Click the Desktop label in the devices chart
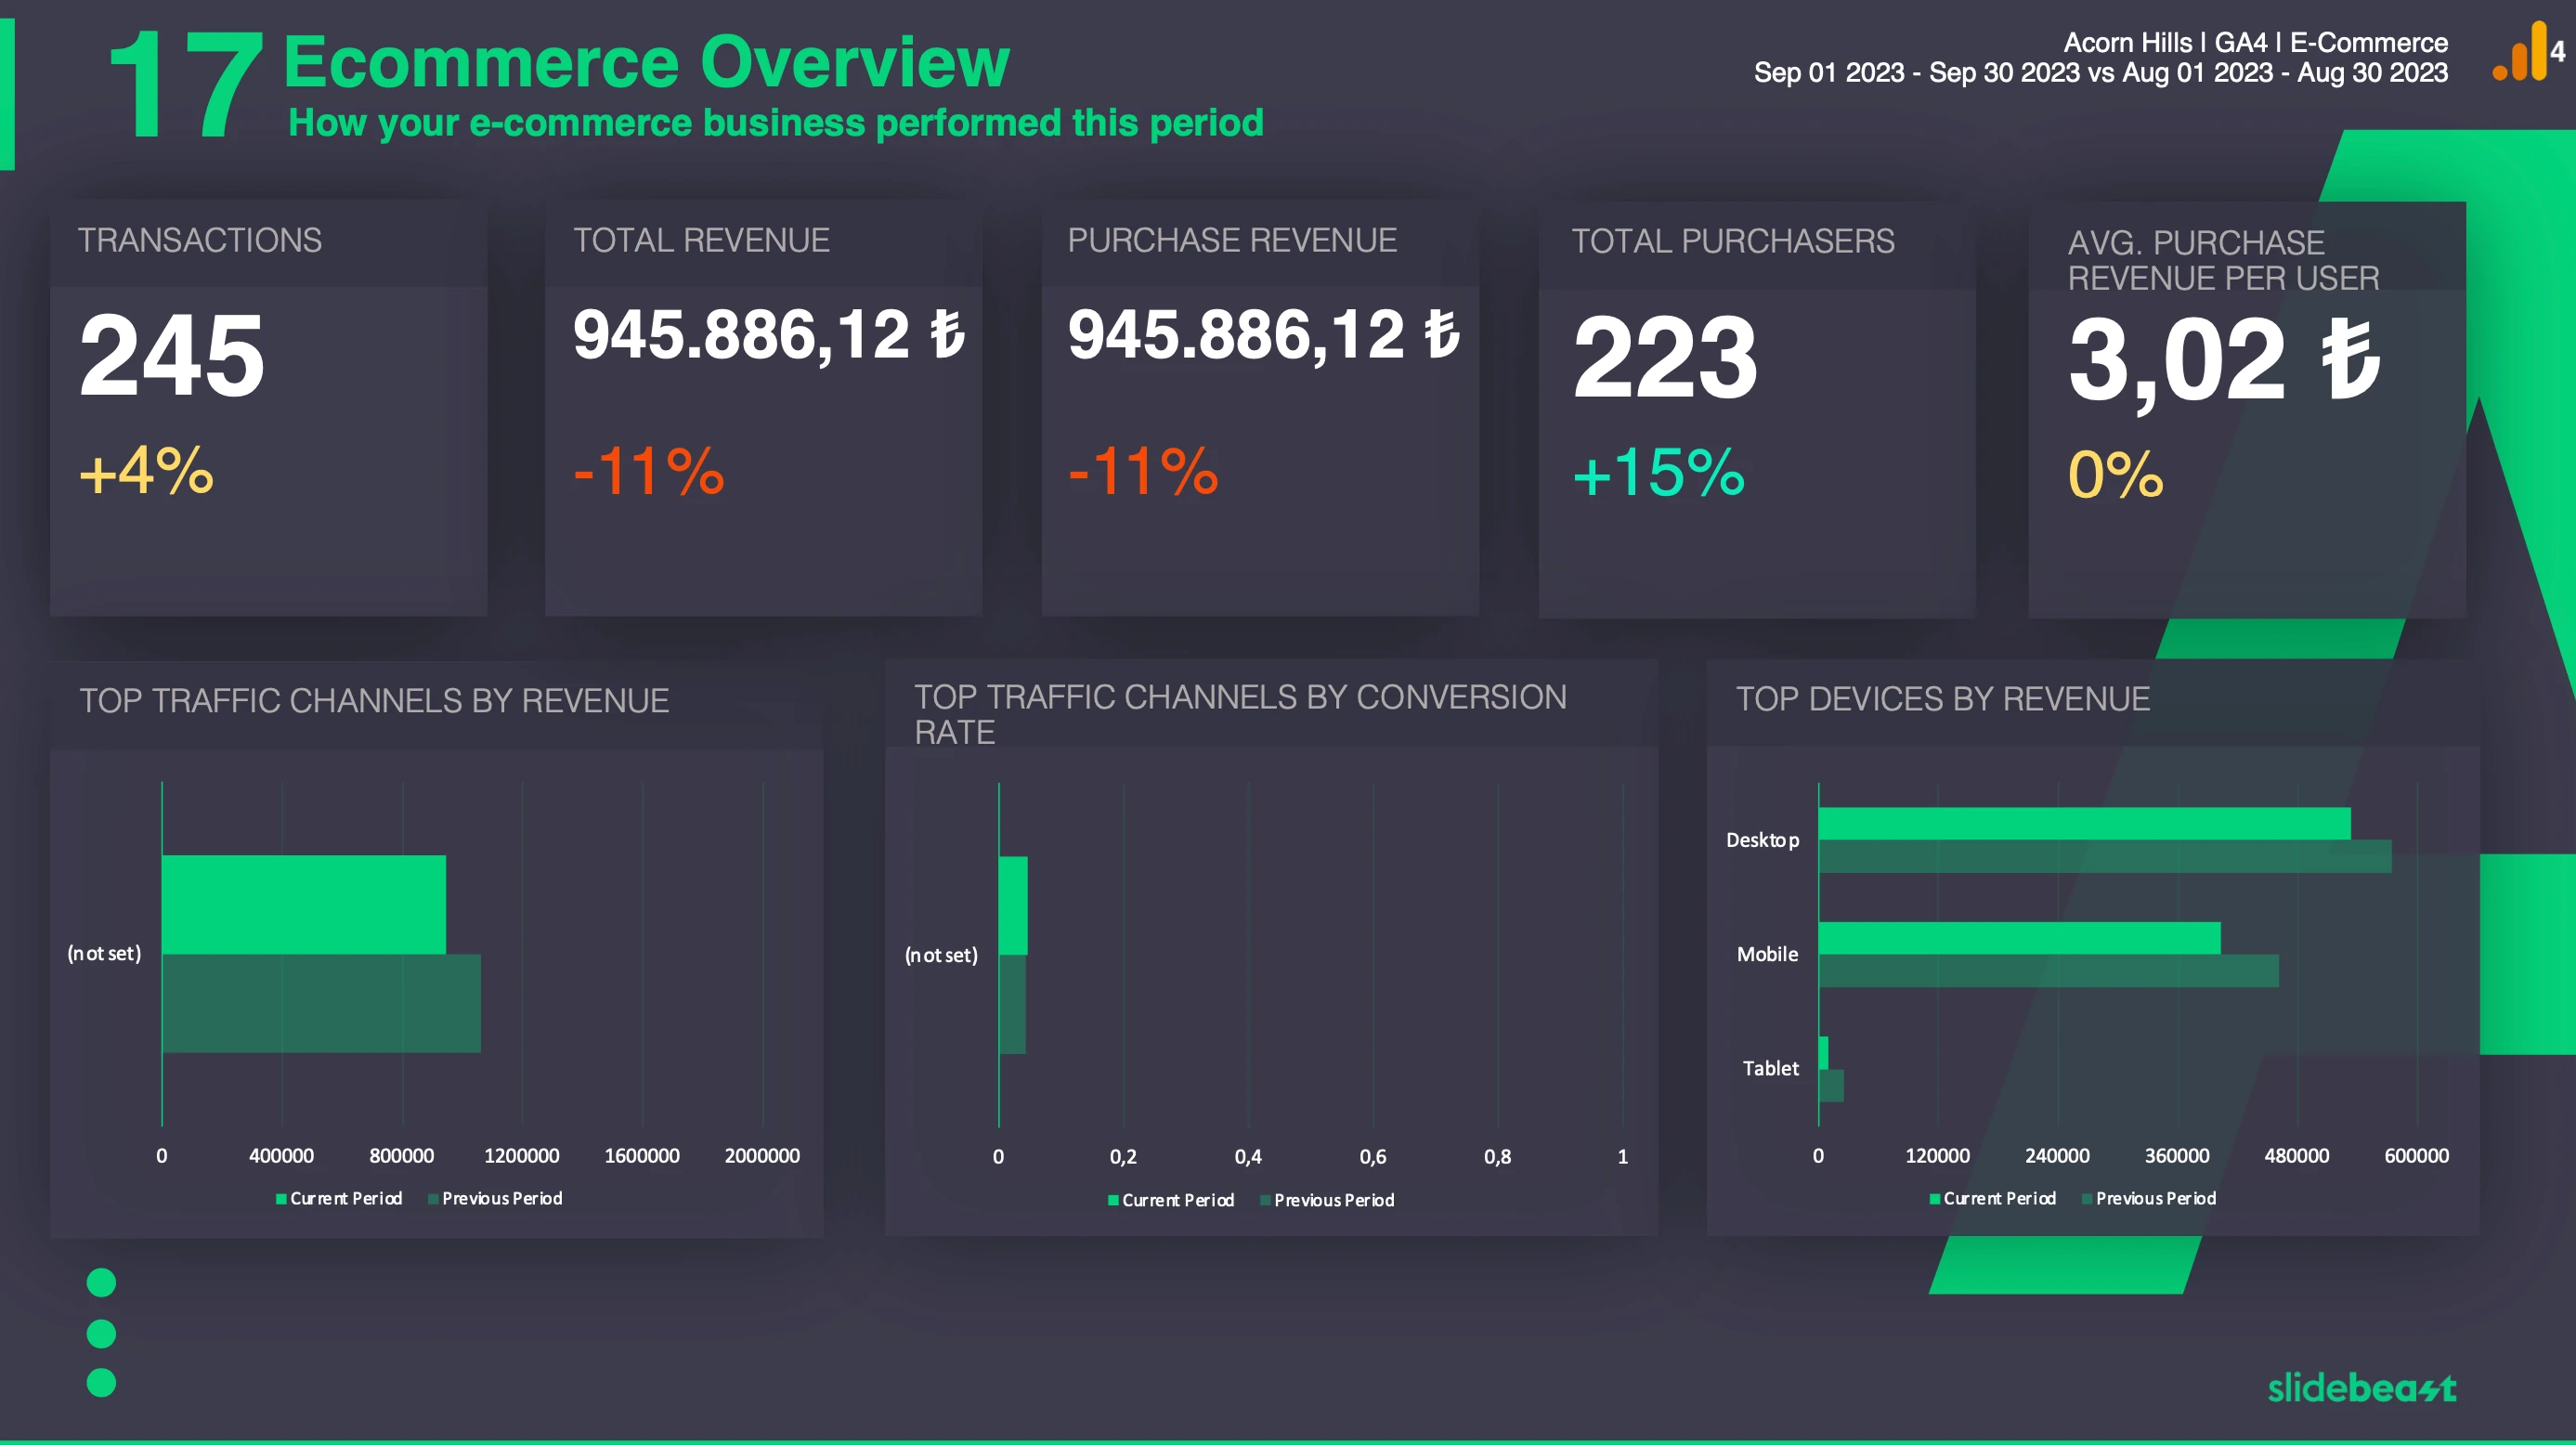2576x1445 pixels. (1762, 840)
